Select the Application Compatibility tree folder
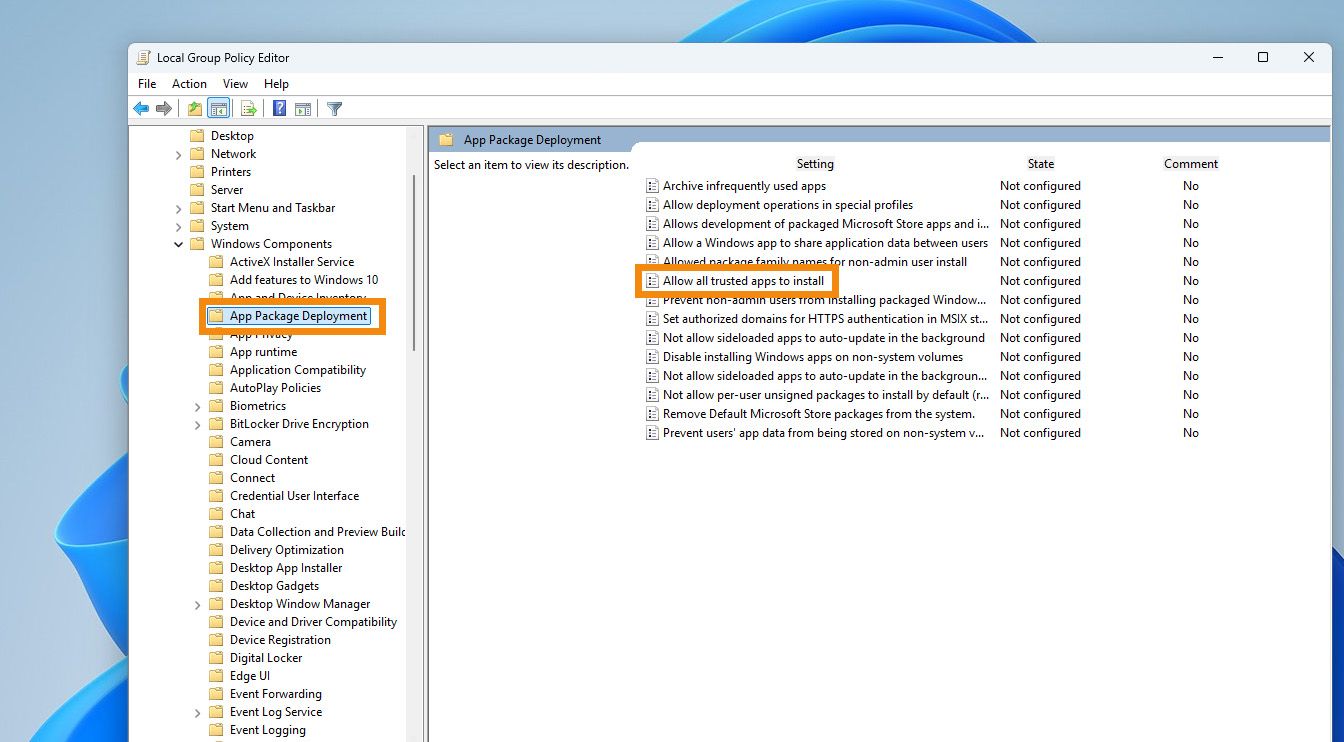The width and height of the screenshot is (1344, 742). coord(298,370)
